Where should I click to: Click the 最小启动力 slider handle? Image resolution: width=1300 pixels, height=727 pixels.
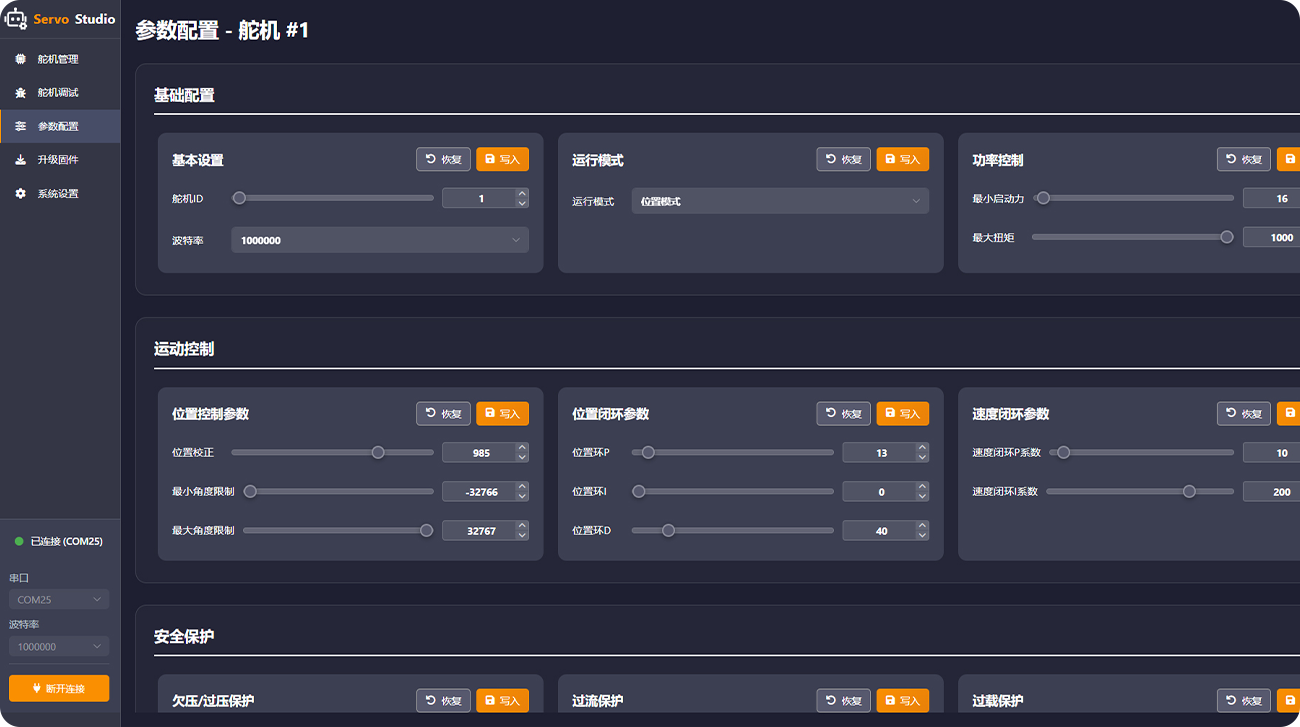click(x=1043, y=198)
